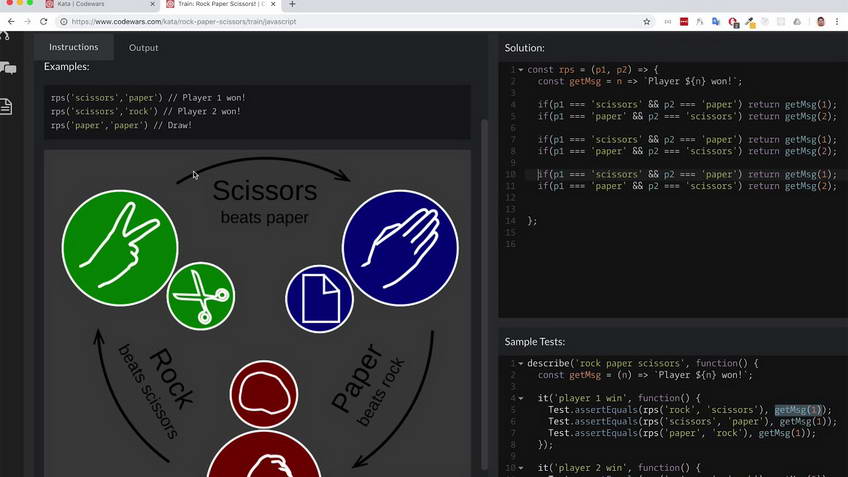Click the red circle extension with badge

(x=733, y=22)
